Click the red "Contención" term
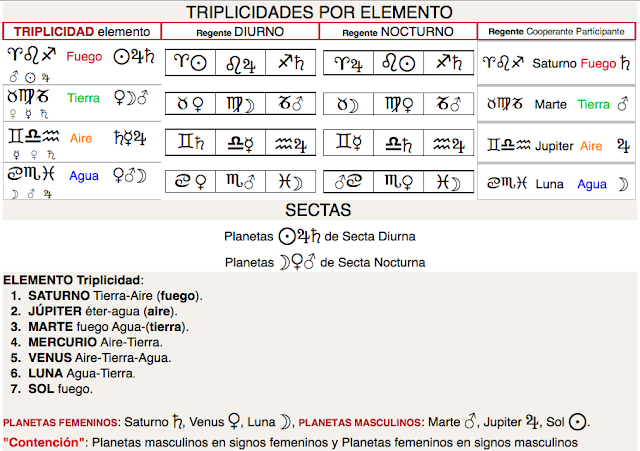640x451 pixels. pyautogui.click(x=44, y=442)
